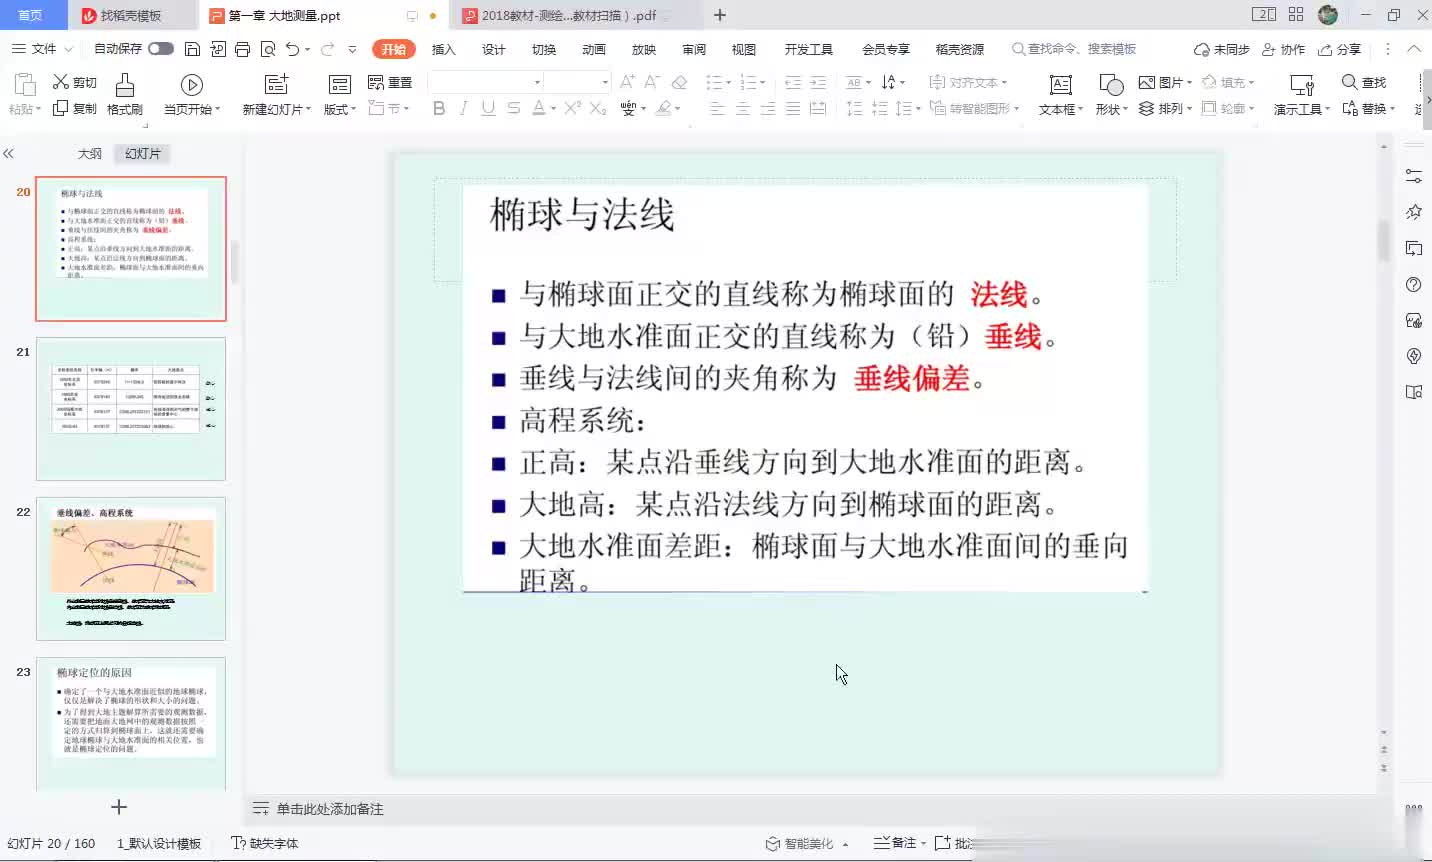The image size is (1432, 862).
Task: Collapse the slide panel with double chevron
Action: click(x=9, y=154)
